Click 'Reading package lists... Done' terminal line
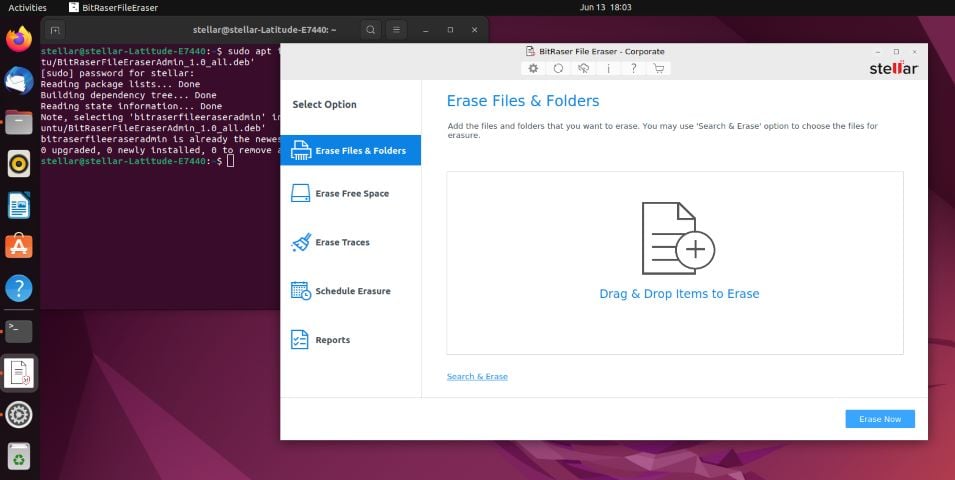This screenshot has height=480, width=955. tap(120, 84)
